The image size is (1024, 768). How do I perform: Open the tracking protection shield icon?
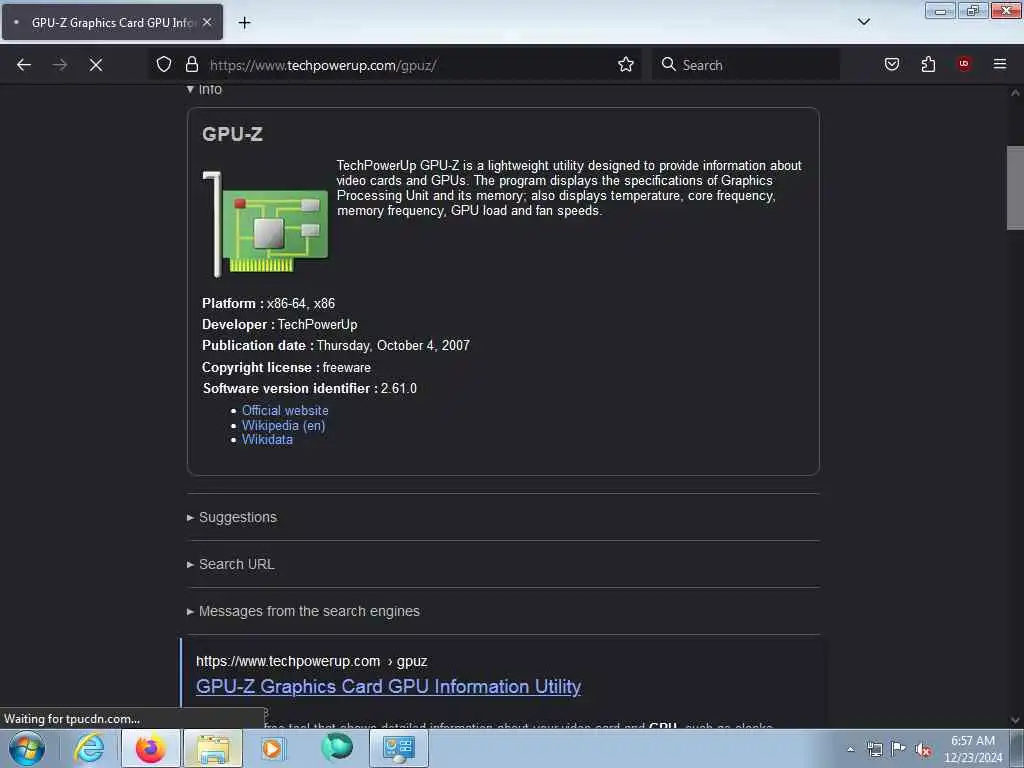tap(164, 64)
